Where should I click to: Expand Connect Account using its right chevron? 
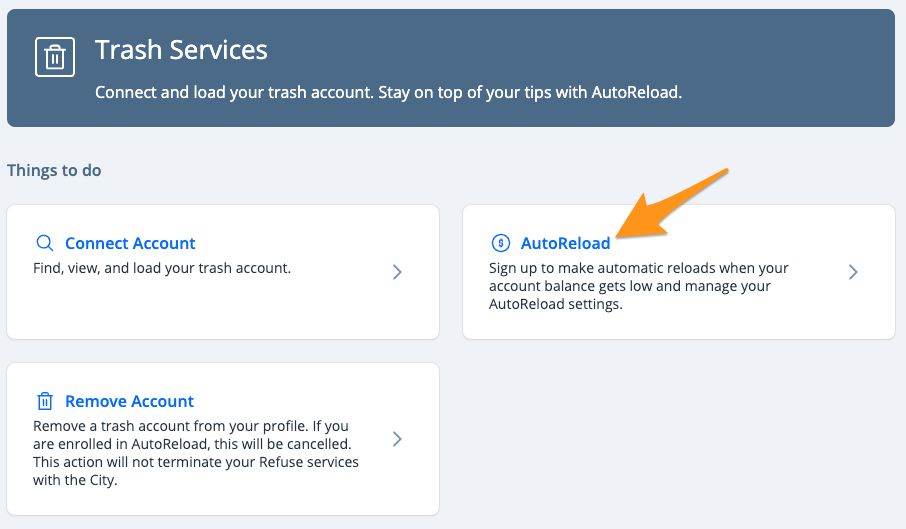[x=397, y=272]
